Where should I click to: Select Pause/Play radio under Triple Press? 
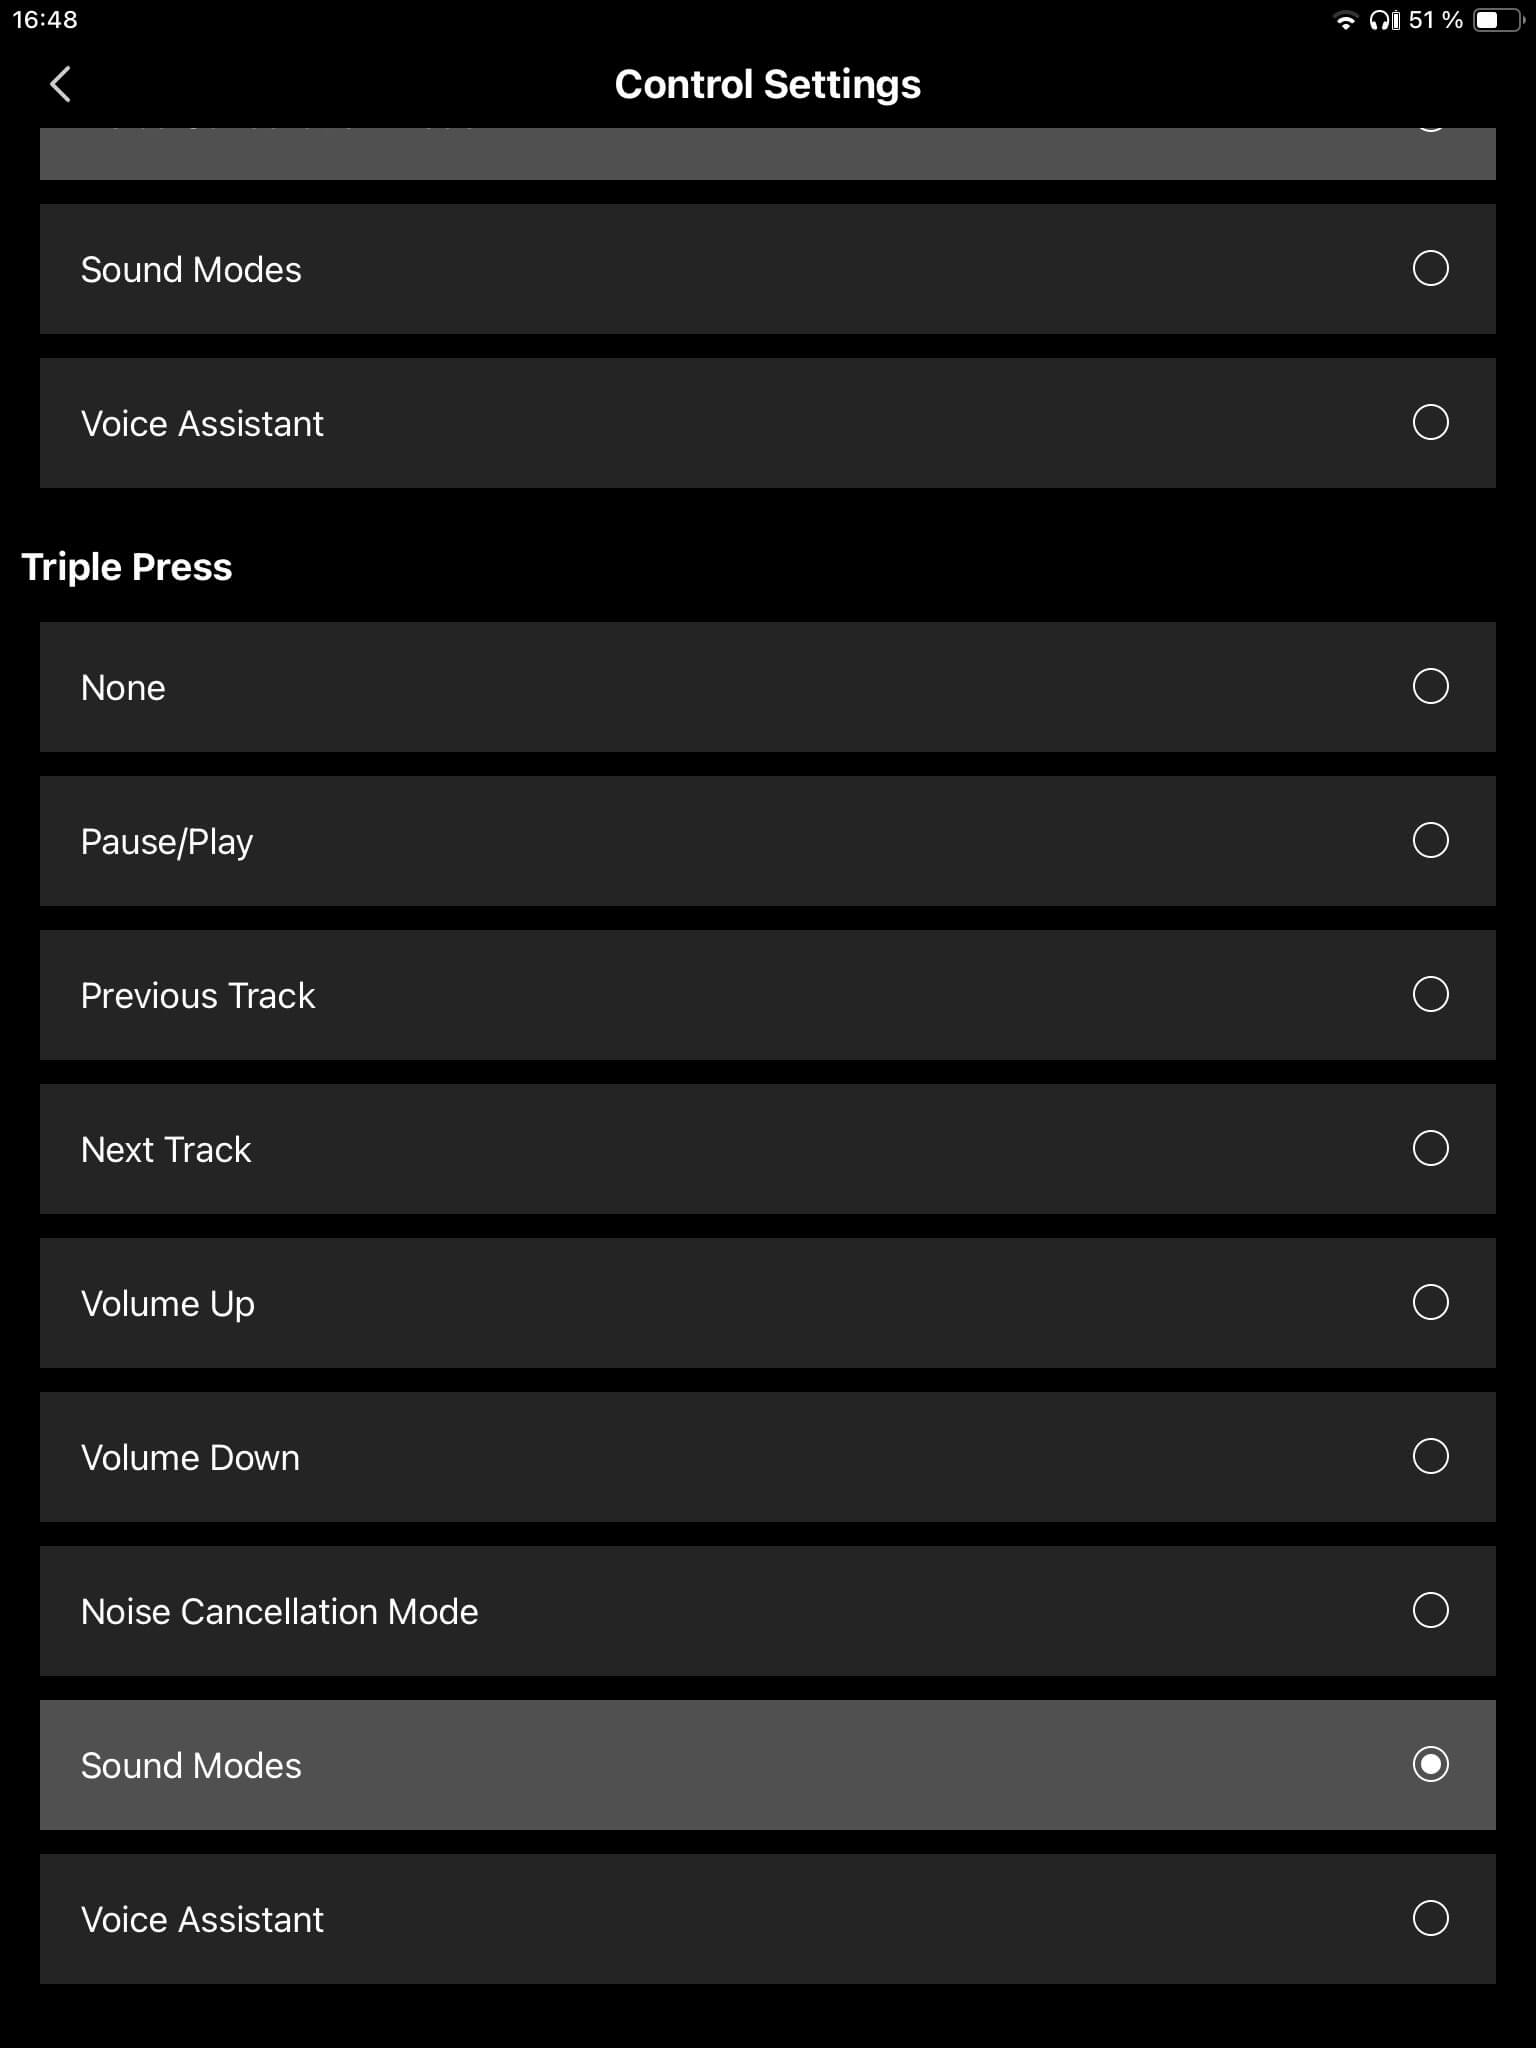point(1430,841)
